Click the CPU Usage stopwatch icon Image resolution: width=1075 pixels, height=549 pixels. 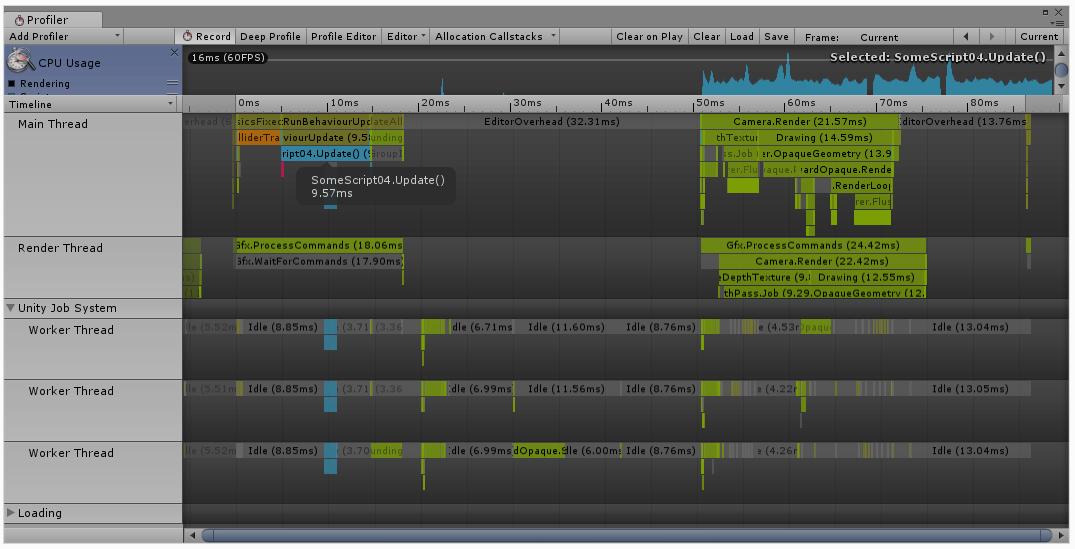[21, 61]
